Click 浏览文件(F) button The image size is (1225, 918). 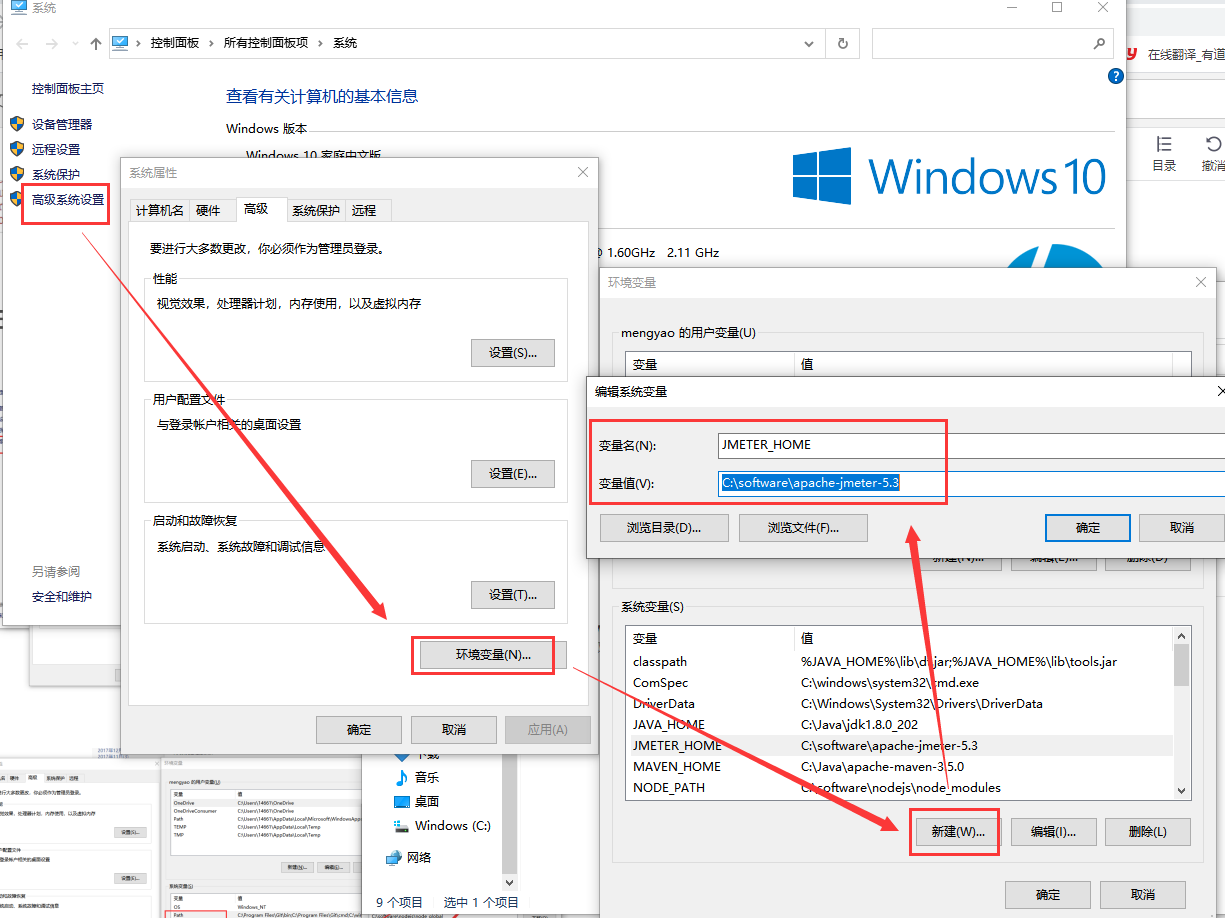803,528
